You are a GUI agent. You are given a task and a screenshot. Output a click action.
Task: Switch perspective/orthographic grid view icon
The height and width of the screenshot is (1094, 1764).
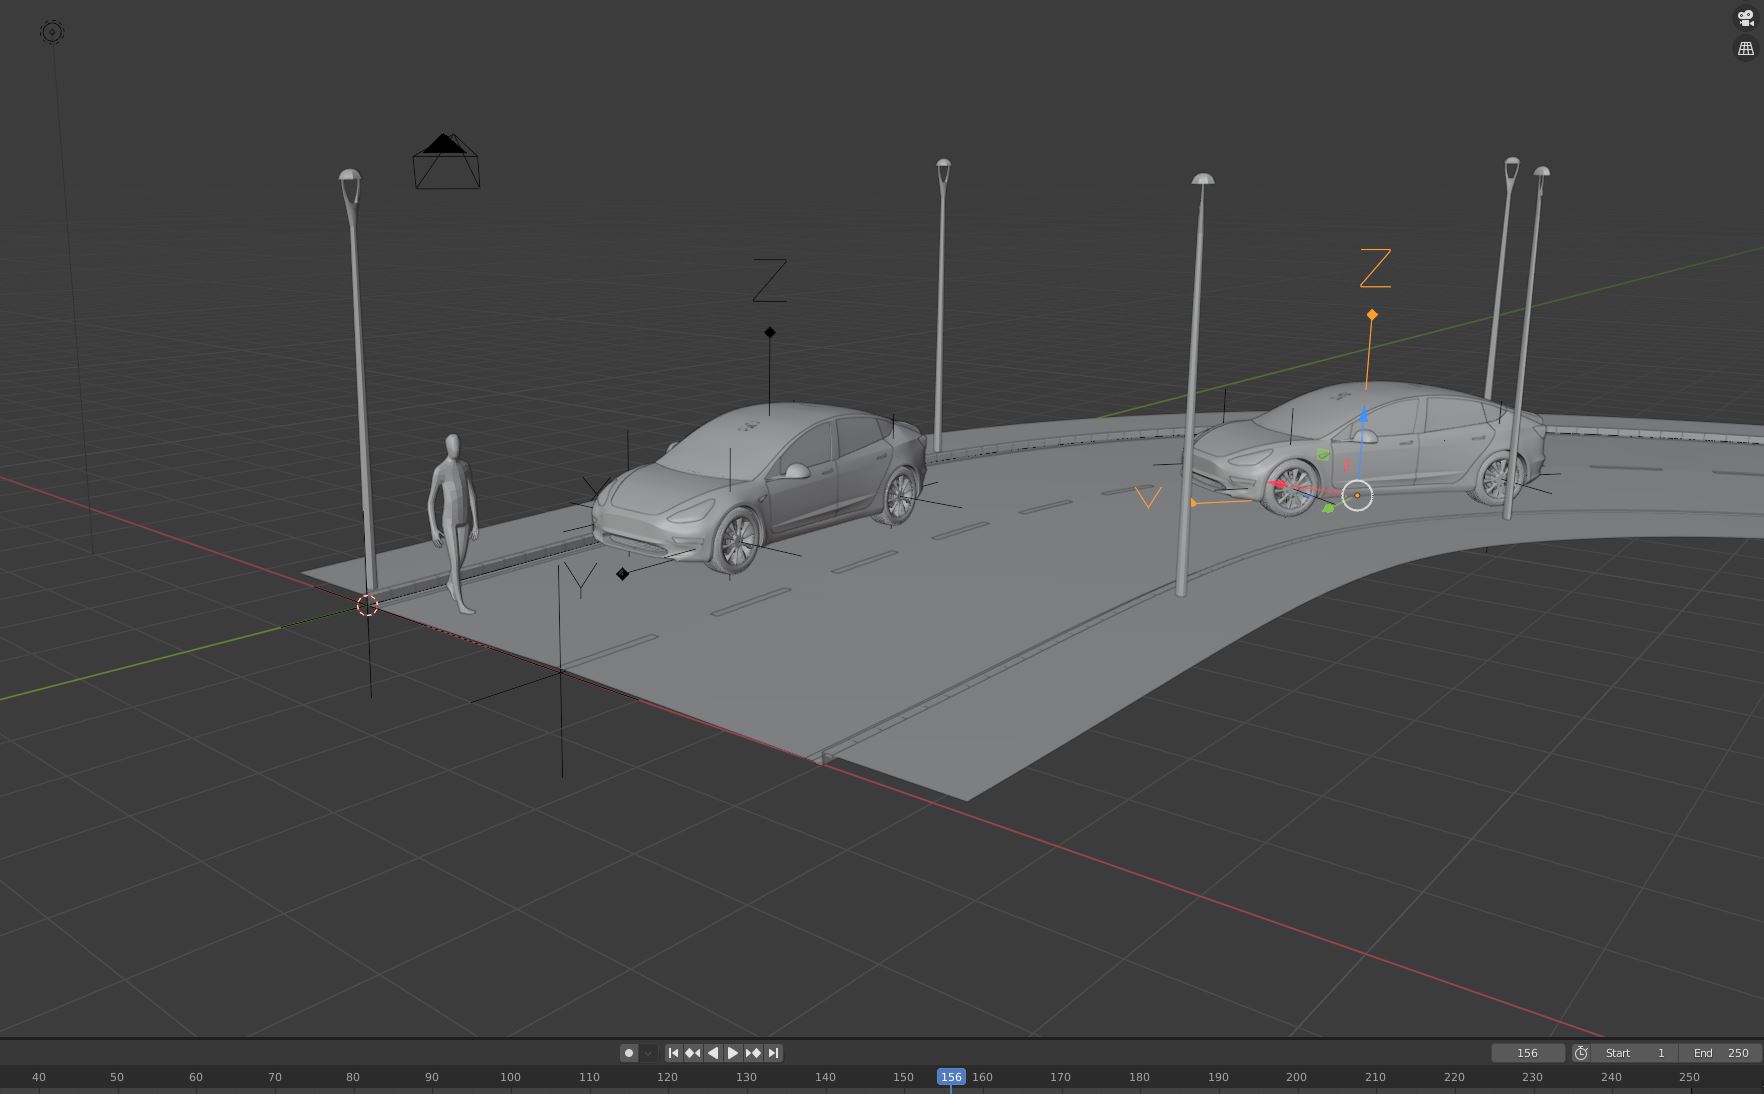click(1746, 48)
